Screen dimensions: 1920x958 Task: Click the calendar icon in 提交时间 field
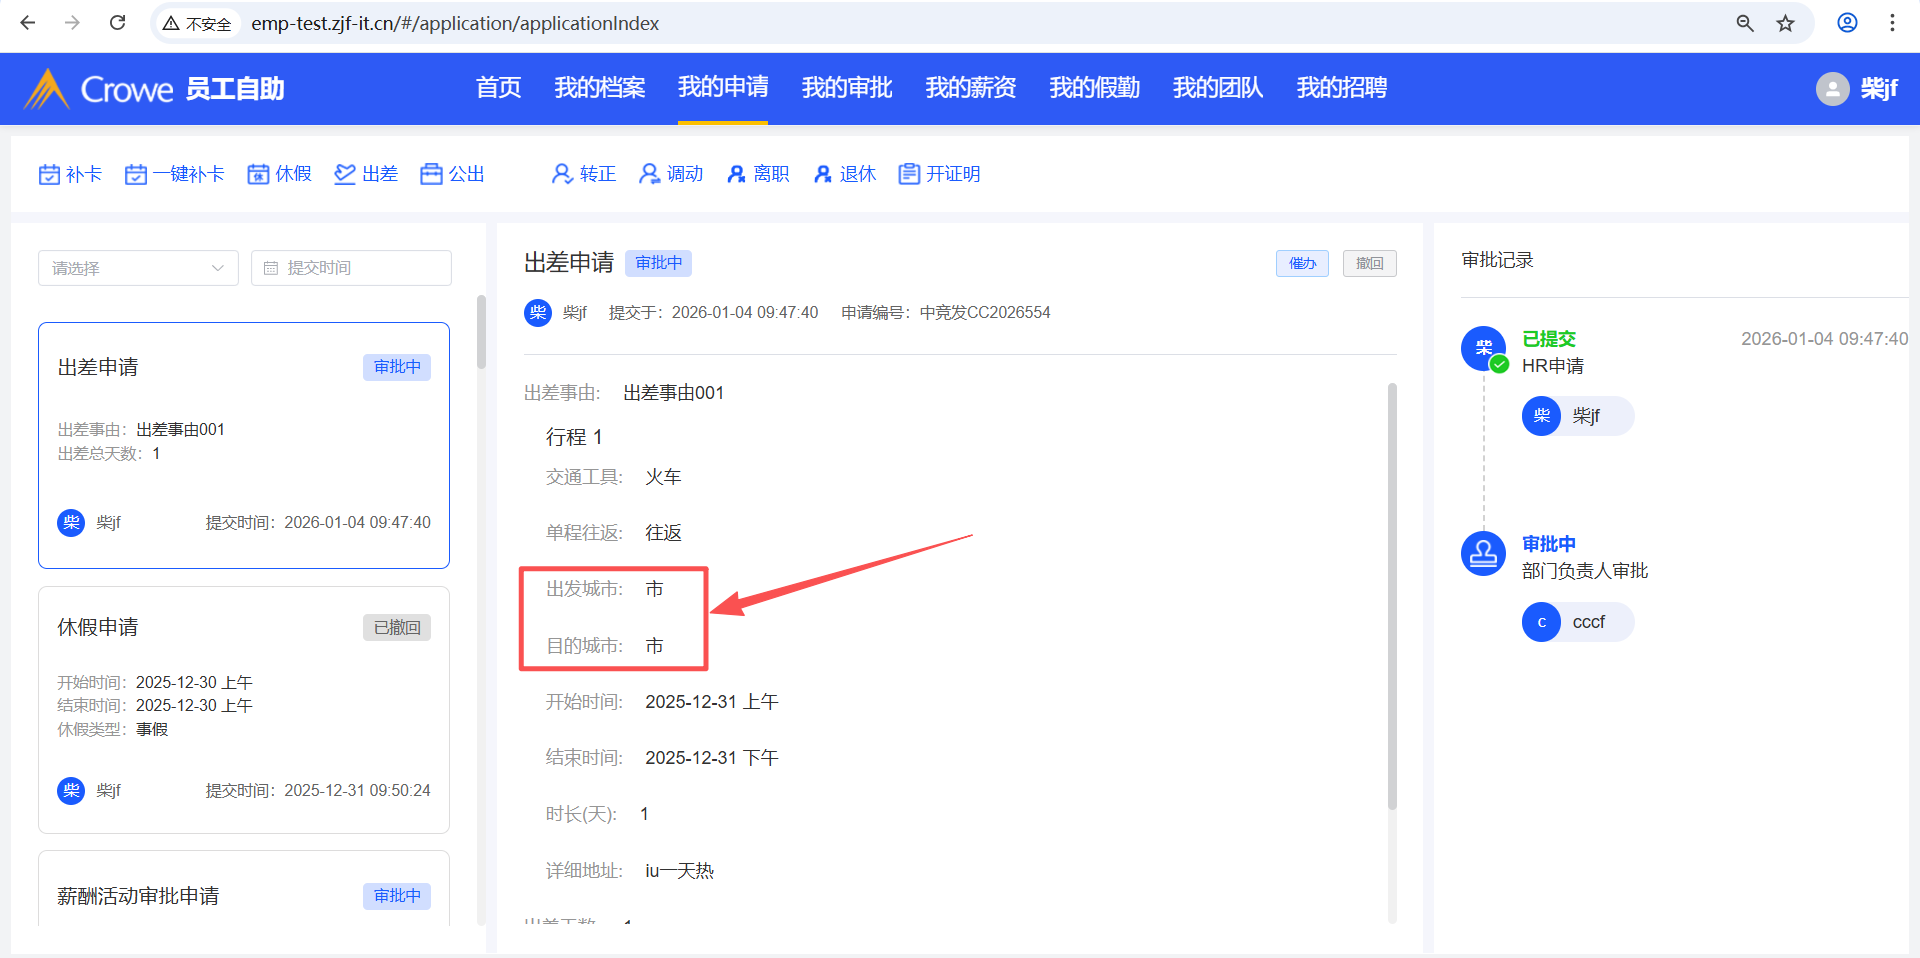click(271, 268)
